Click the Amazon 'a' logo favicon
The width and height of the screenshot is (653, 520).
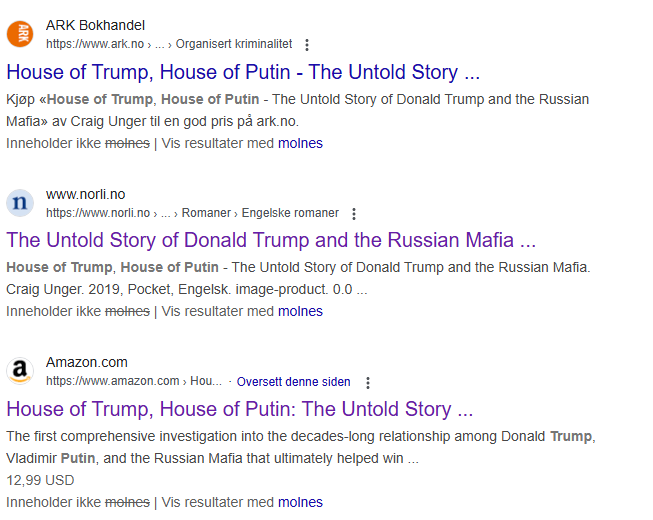pyautogui.click(x=20, y=371)
